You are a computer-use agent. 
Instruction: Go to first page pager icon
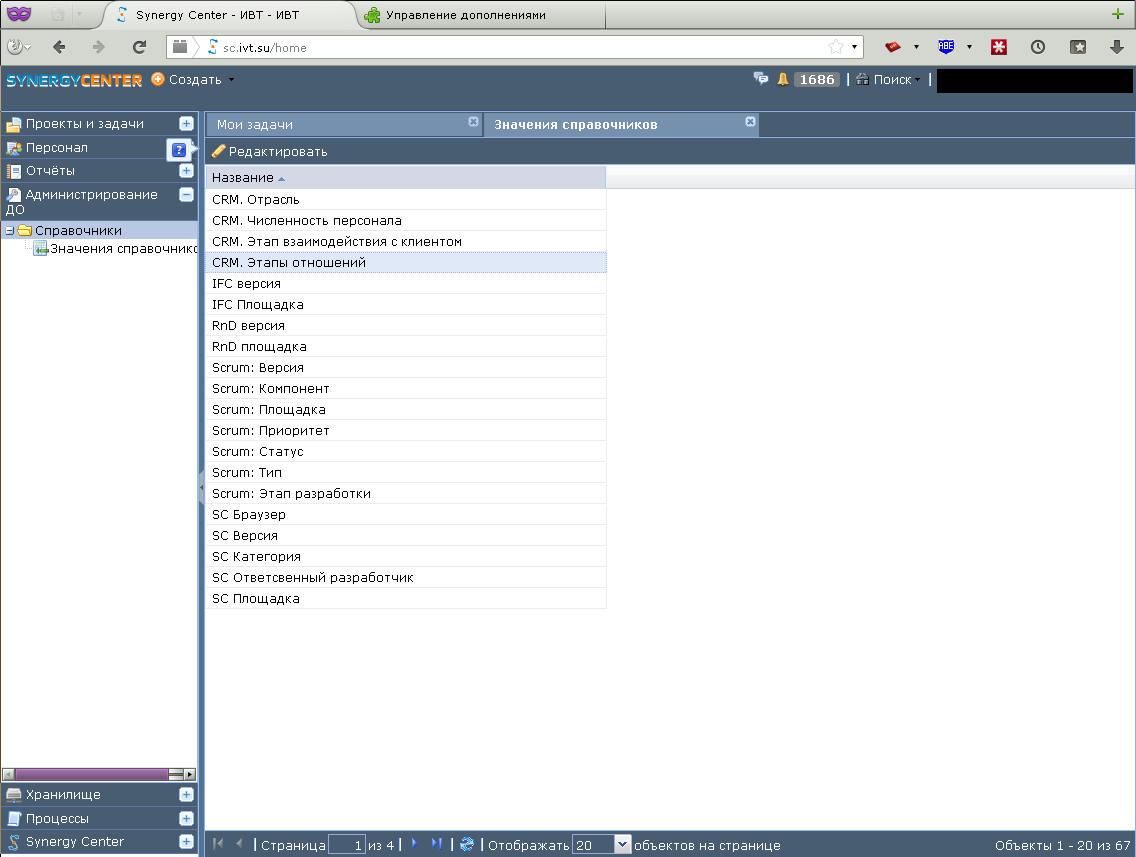point(218,844)
